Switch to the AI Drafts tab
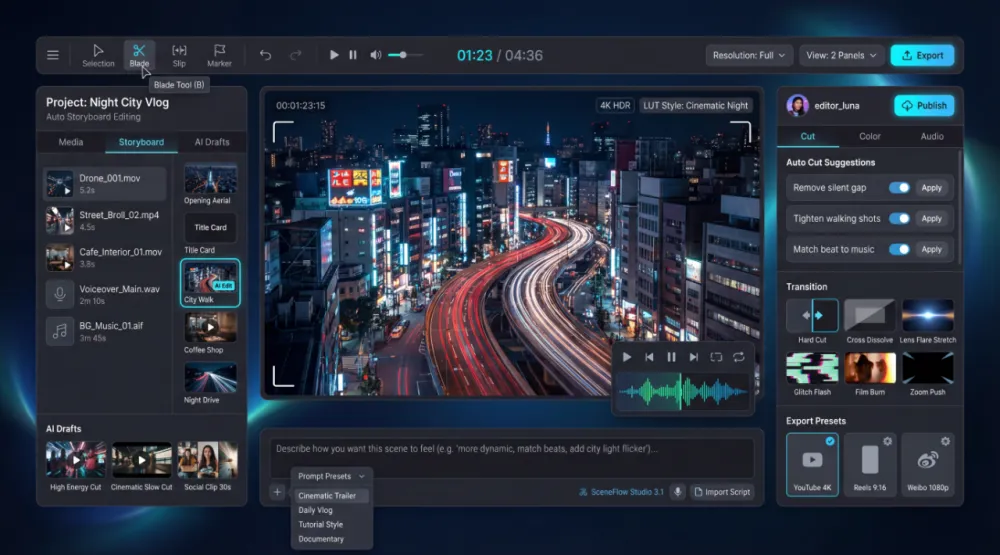 tap(211, 142)
